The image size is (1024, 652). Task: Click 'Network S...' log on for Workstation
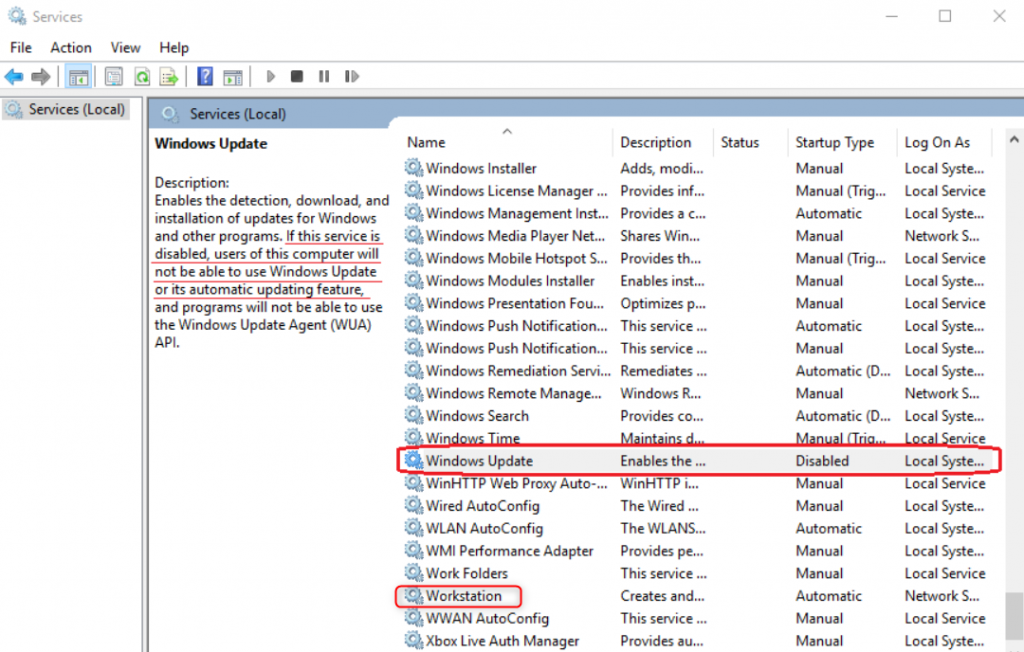pyautogui.click(x=942, y=596)
